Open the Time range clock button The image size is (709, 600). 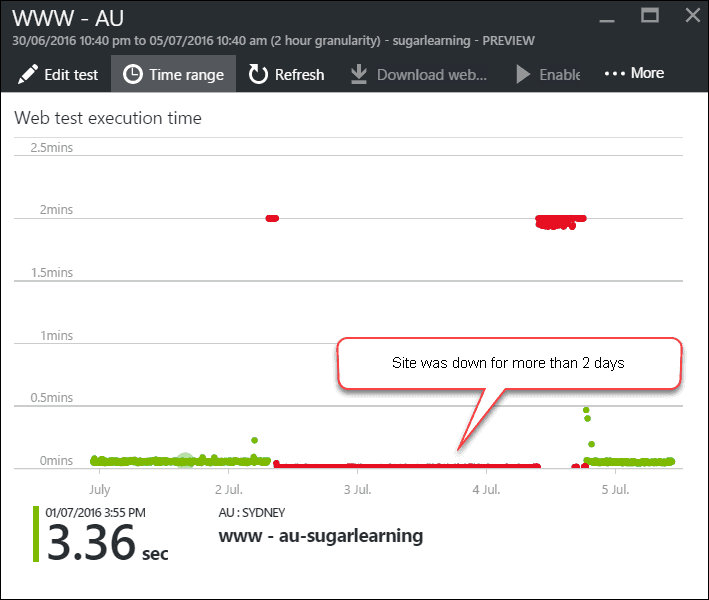(x=133, y=74)
